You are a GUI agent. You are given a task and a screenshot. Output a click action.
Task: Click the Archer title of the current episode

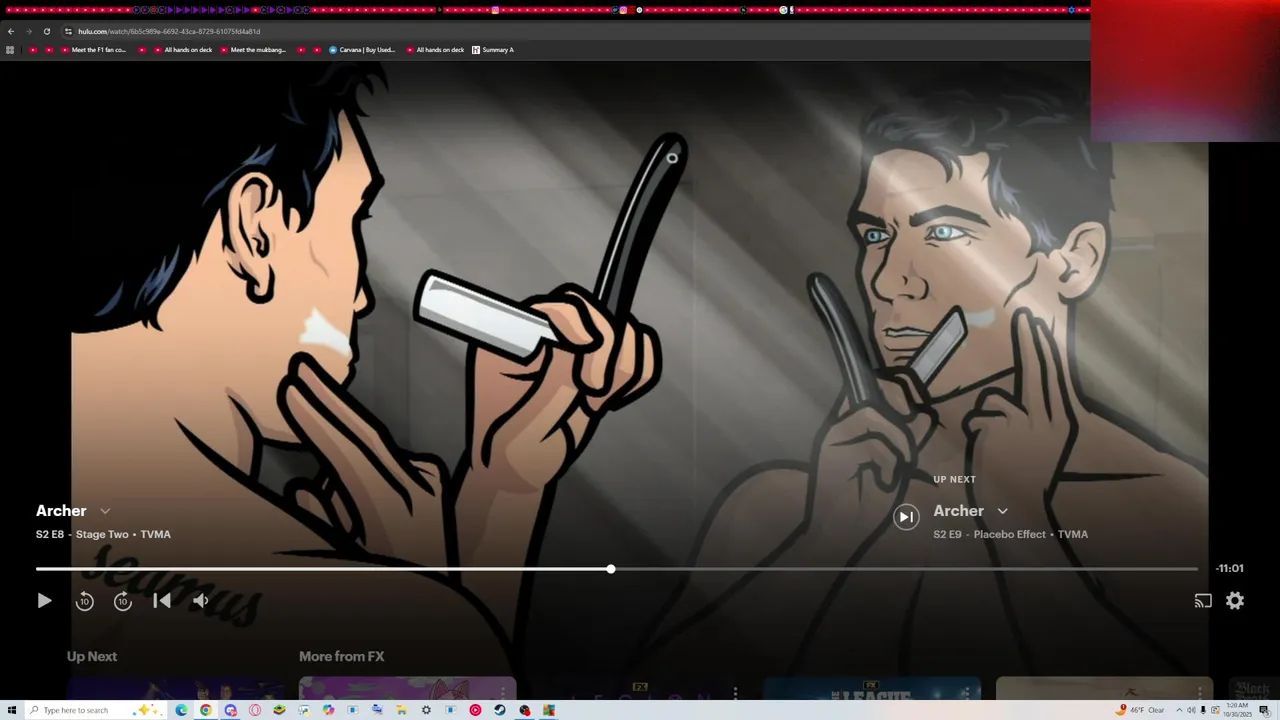pos(61,511)
